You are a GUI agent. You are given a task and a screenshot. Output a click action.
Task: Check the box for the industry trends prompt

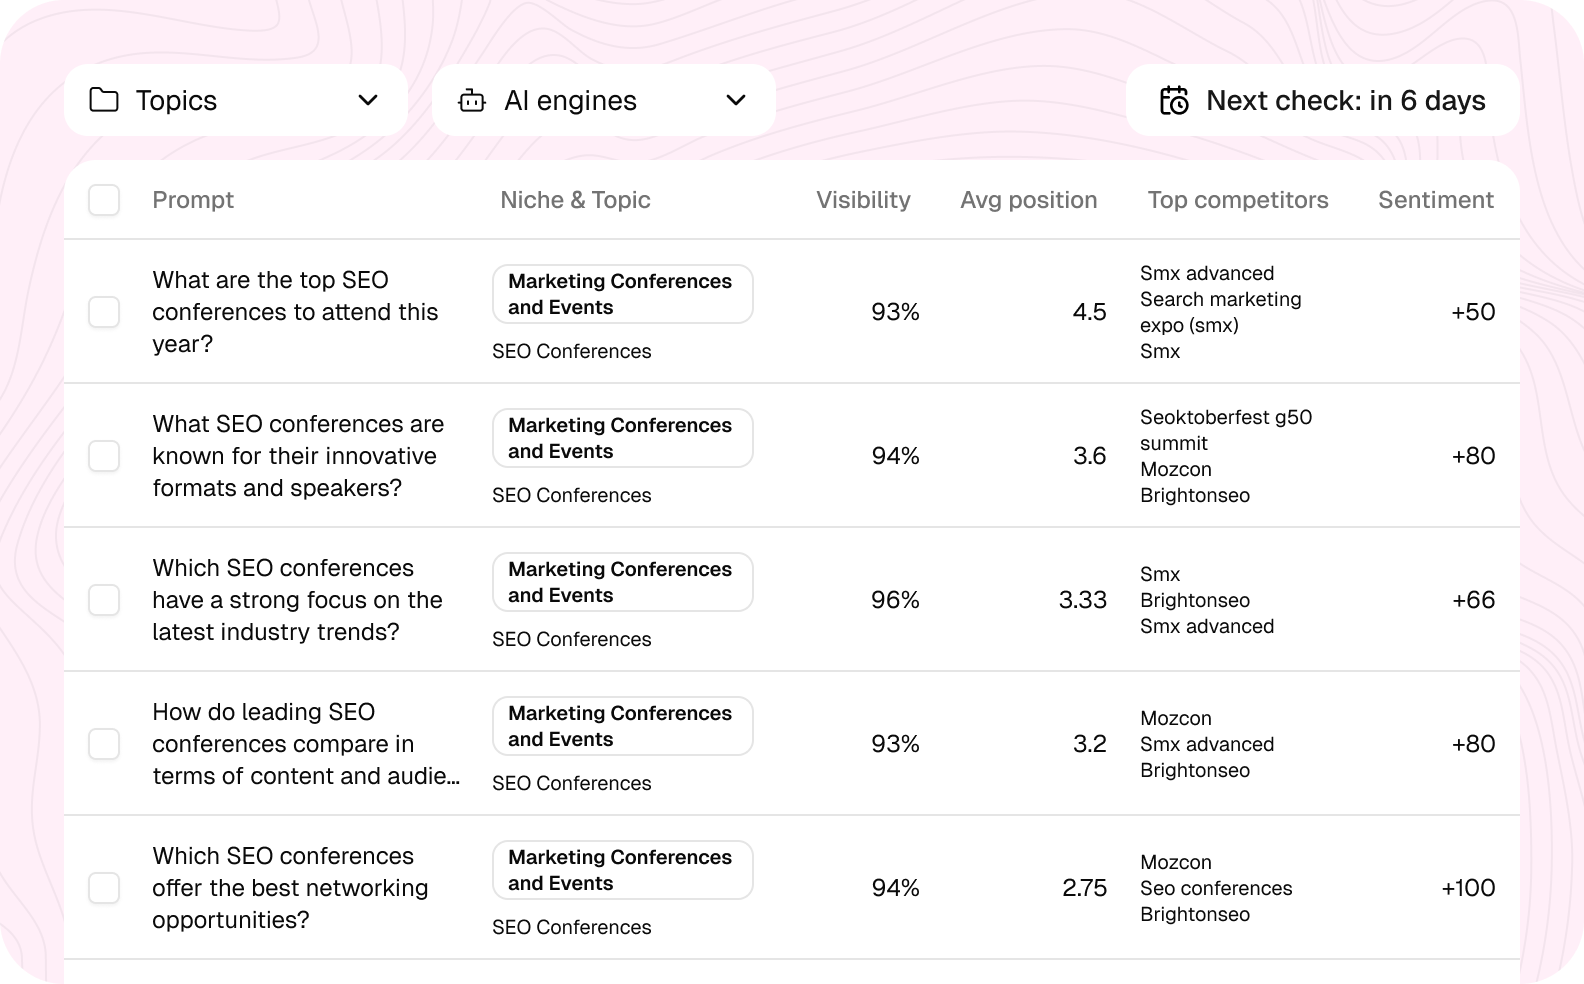pyautogui.click(x=103, y=599)
